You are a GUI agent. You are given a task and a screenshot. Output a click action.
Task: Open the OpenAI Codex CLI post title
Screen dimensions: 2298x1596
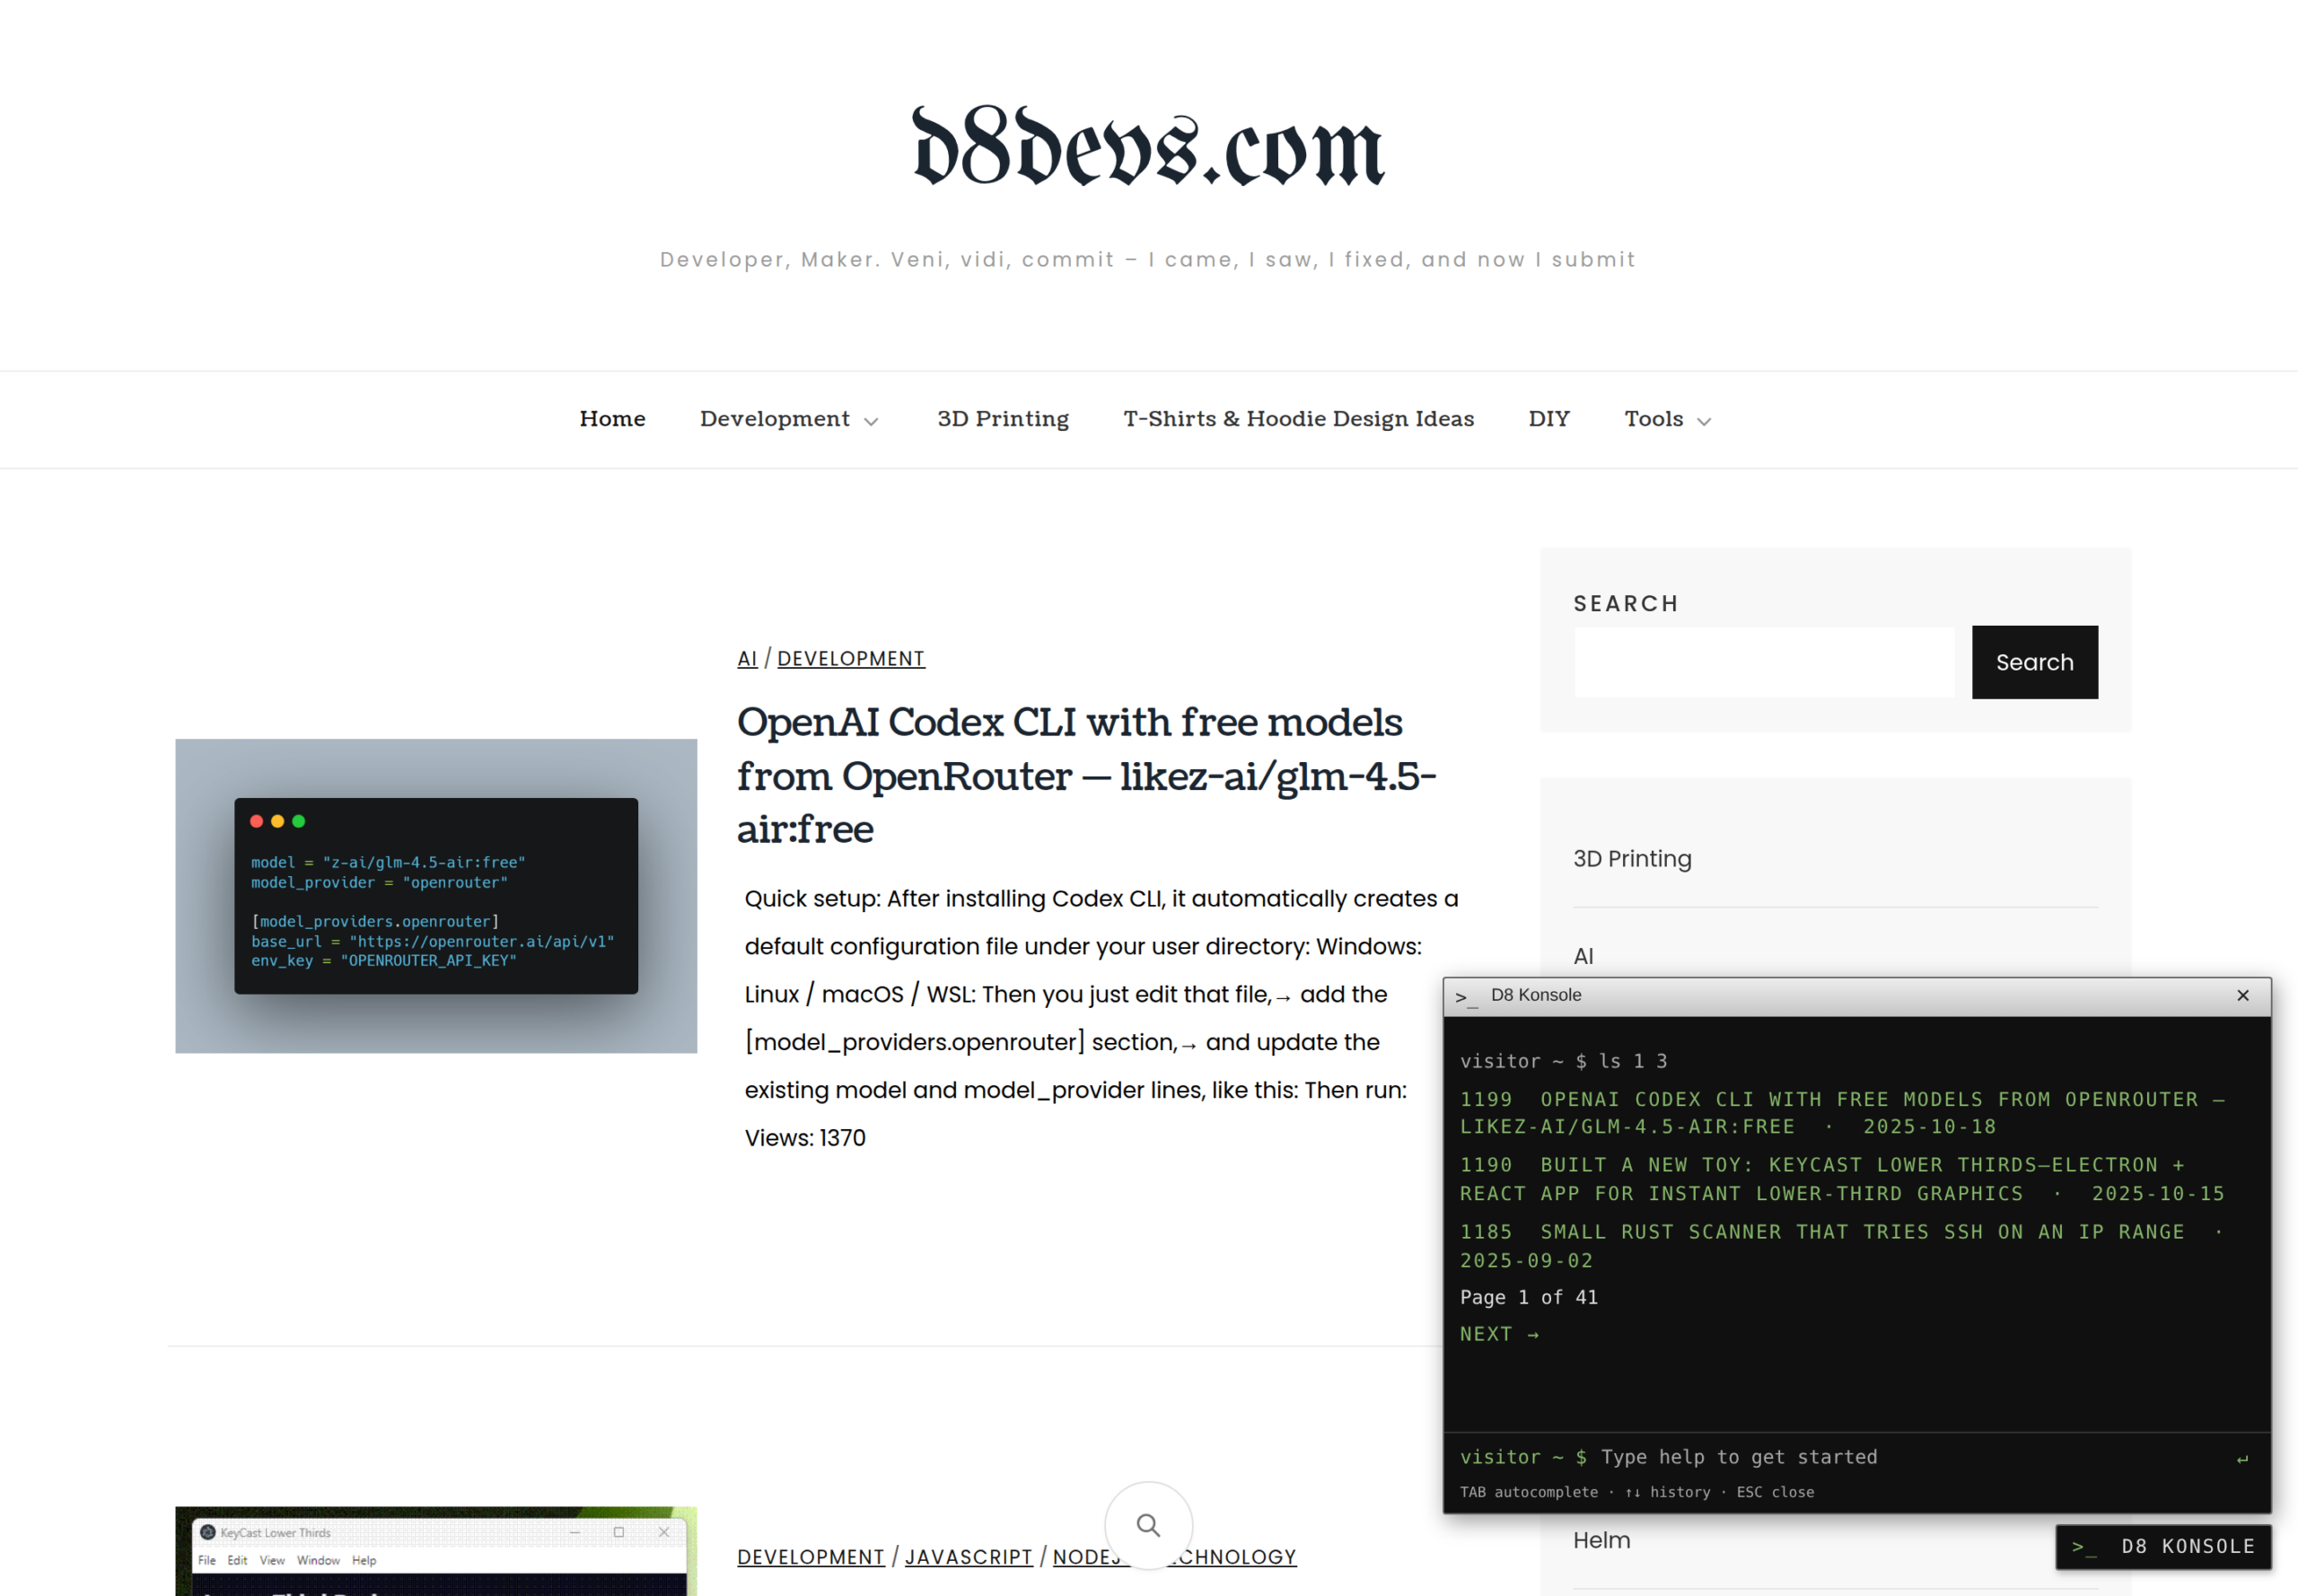tap(1086, 775)
